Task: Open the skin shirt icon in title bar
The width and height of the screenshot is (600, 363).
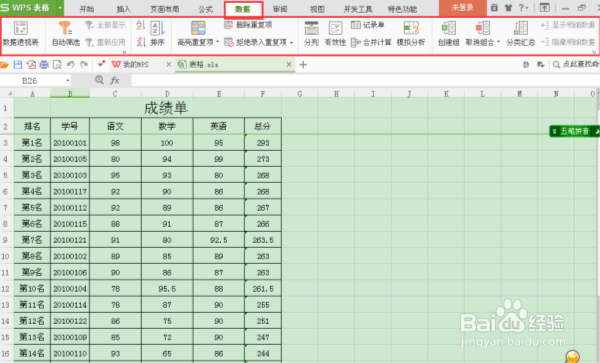Action: 508,8
